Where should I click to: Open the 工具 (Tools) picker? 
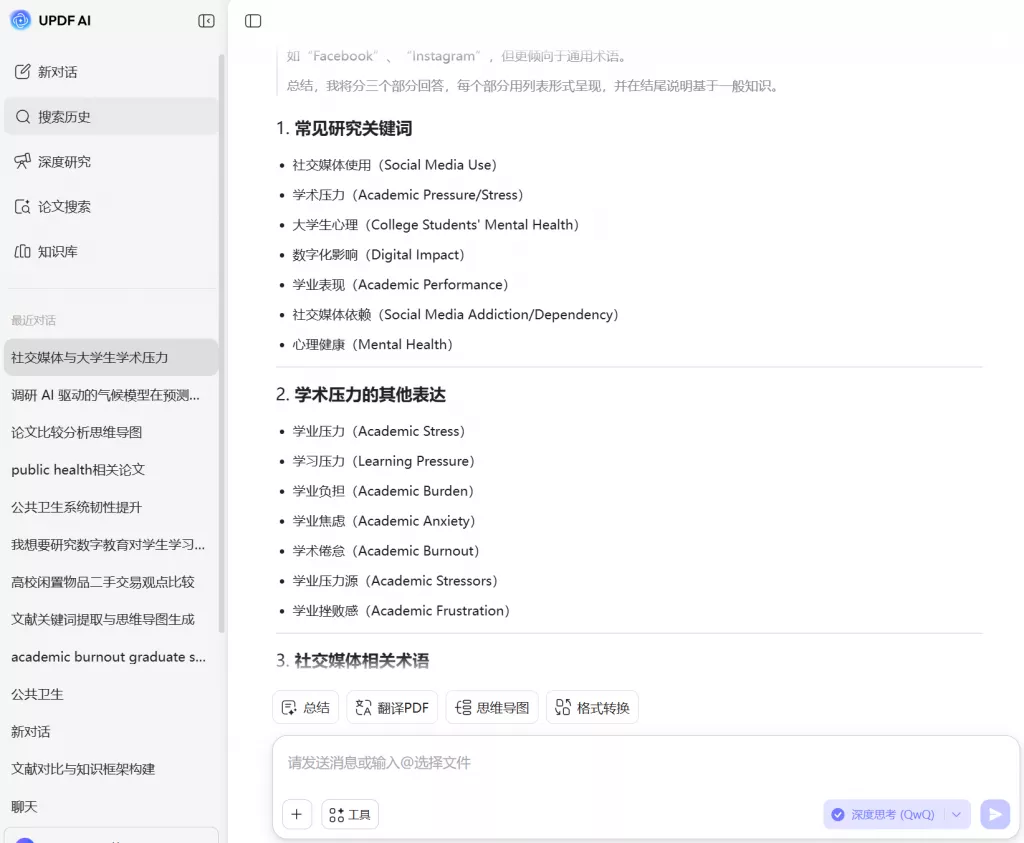point(349,814)
